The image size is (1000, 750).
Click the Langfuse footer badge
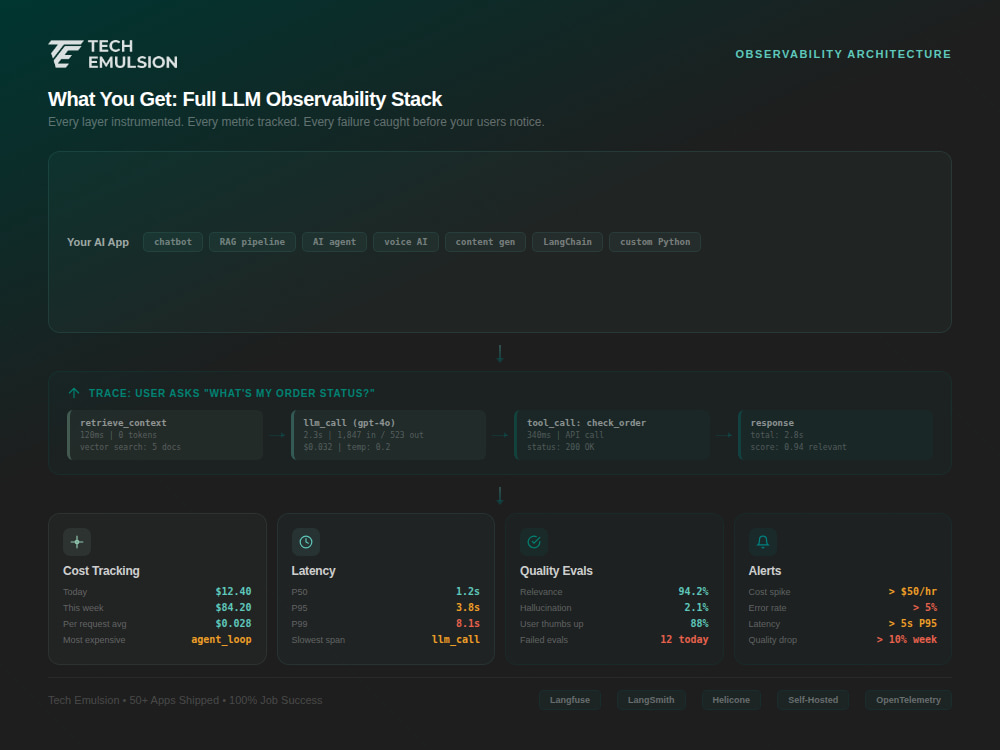(x=570, y=700)
